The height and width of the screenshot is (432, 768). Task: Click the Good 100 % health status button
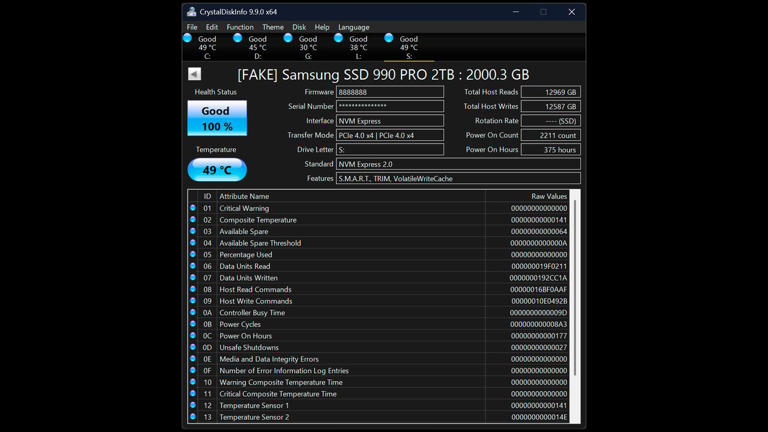pos(217,118)
